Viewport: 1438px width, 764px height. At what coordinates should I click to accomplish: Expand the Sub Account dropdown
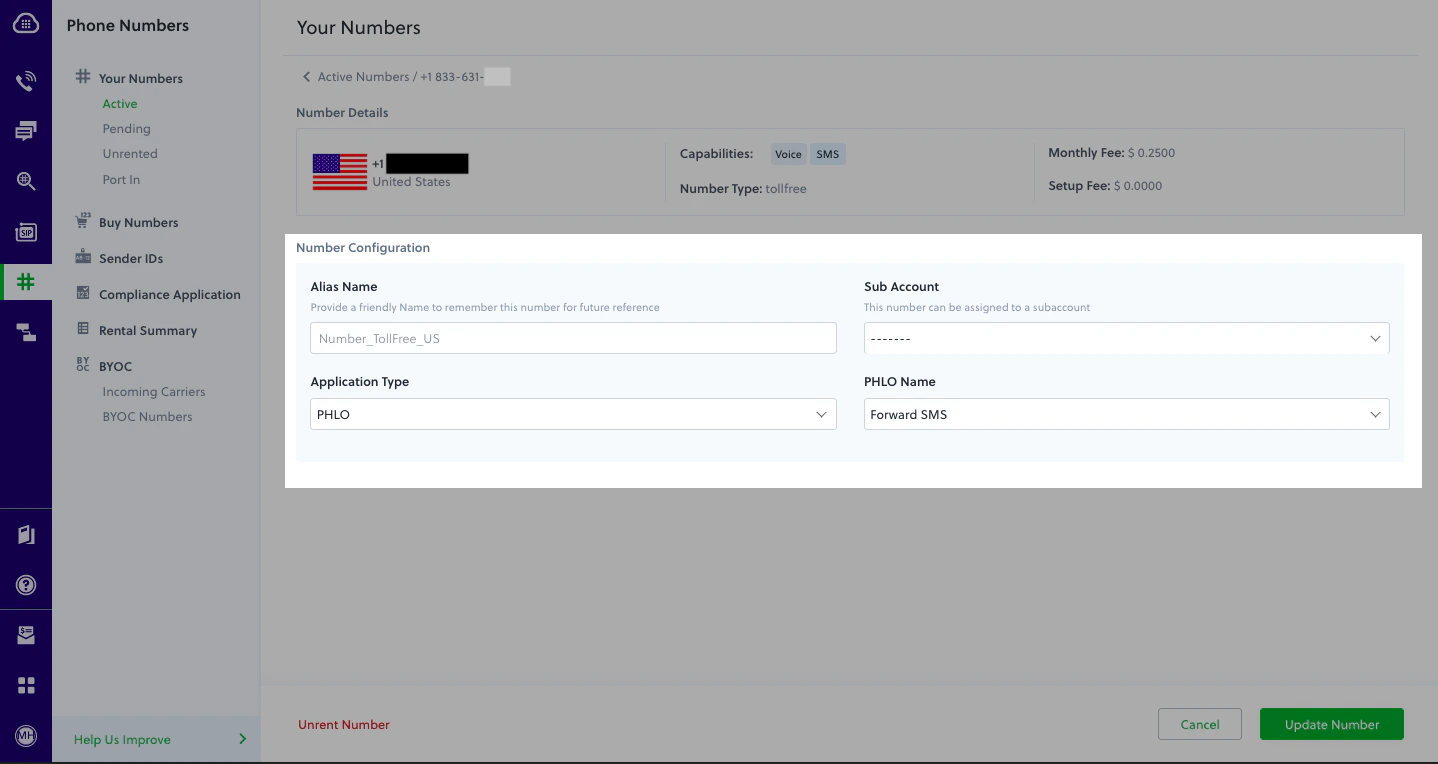pyautogui.click(x=1126, y=338)
